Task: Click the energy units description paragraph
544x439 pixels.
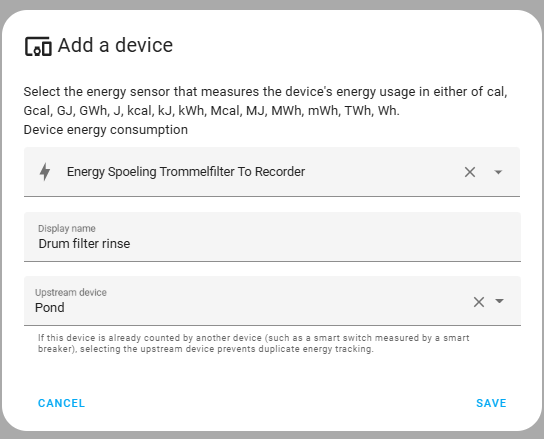Action: point(265,101)
